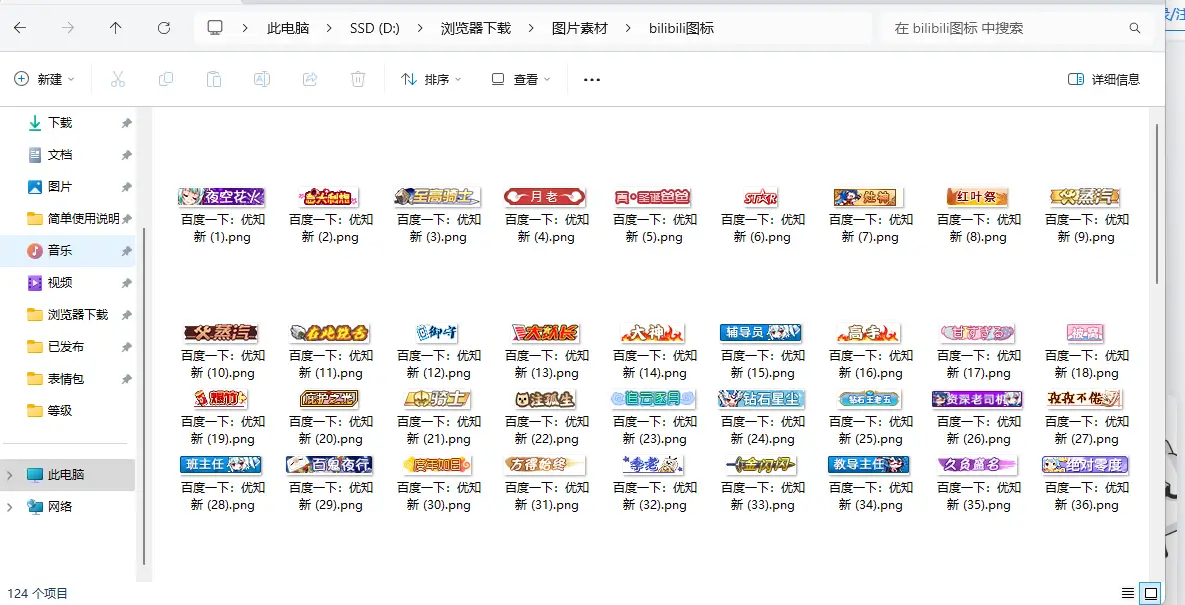Select the 绝对零度 thumbnail file (36).png
The height and width of the screenshot is (605, 1185).
pos(1085,465)
